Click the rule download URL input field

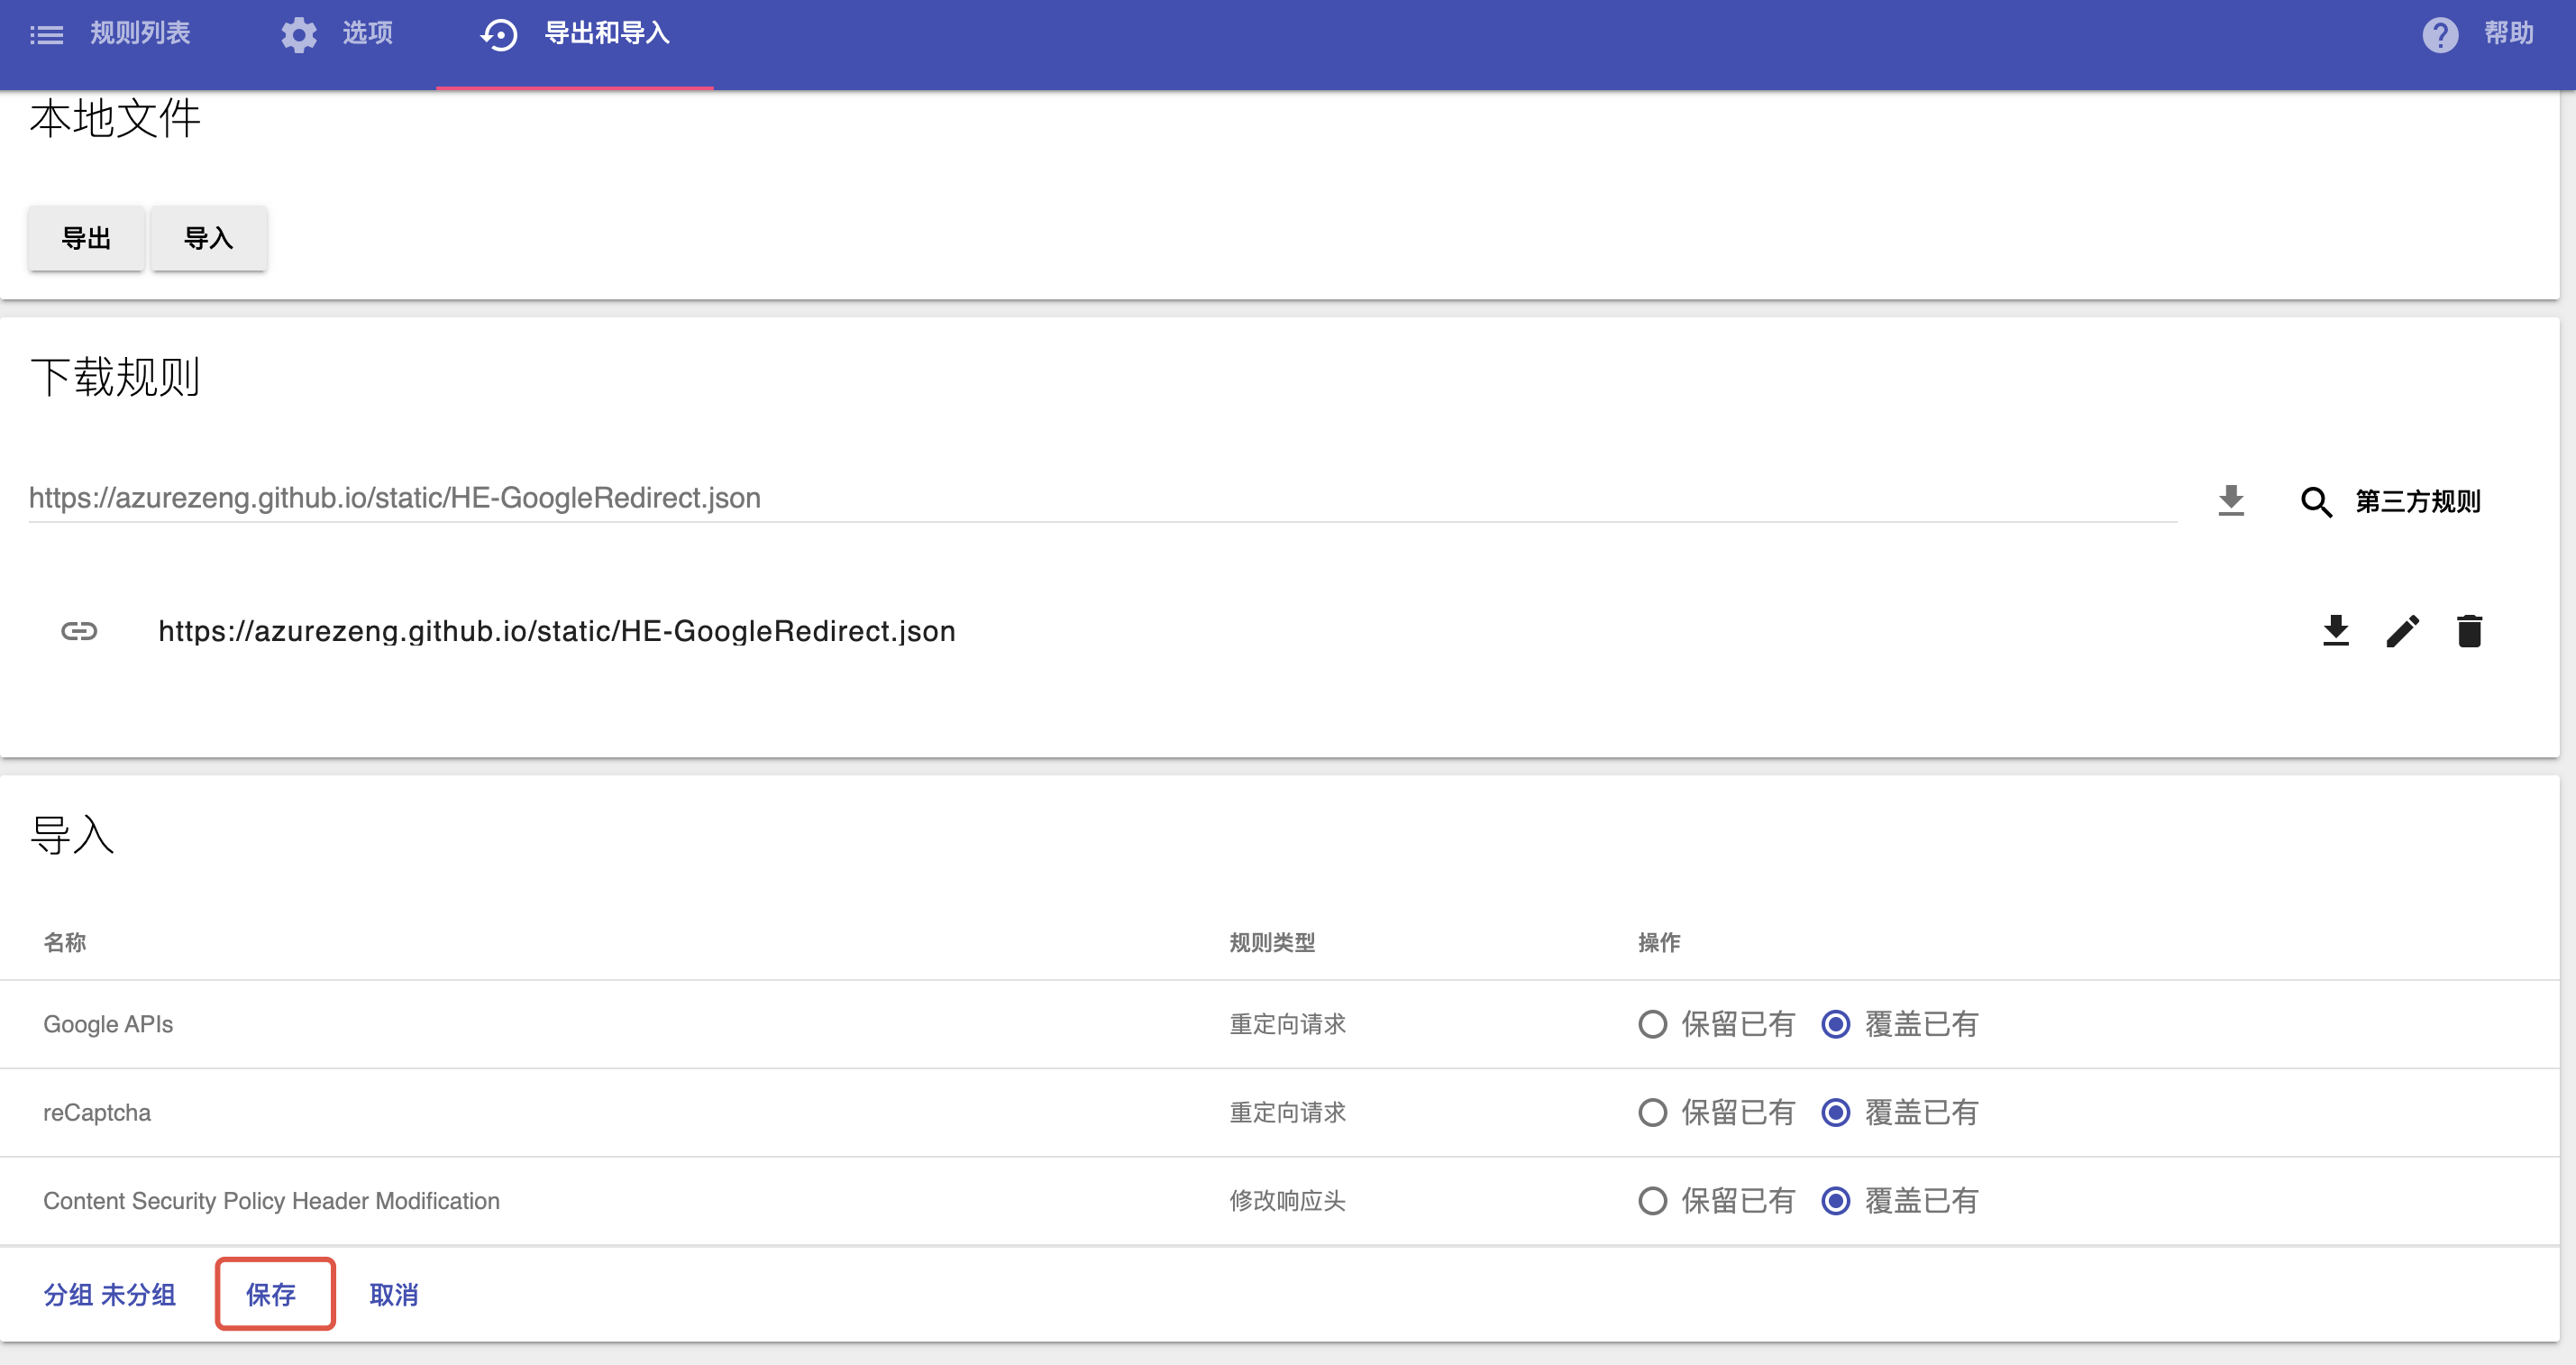tap(1100, 498)
